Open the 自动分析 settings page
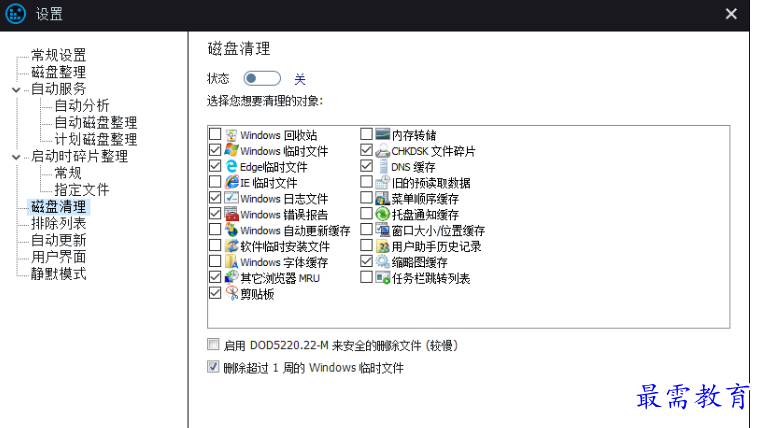This screenshot has width=758, height=428. pyautogui.click(x=82, y=105)
